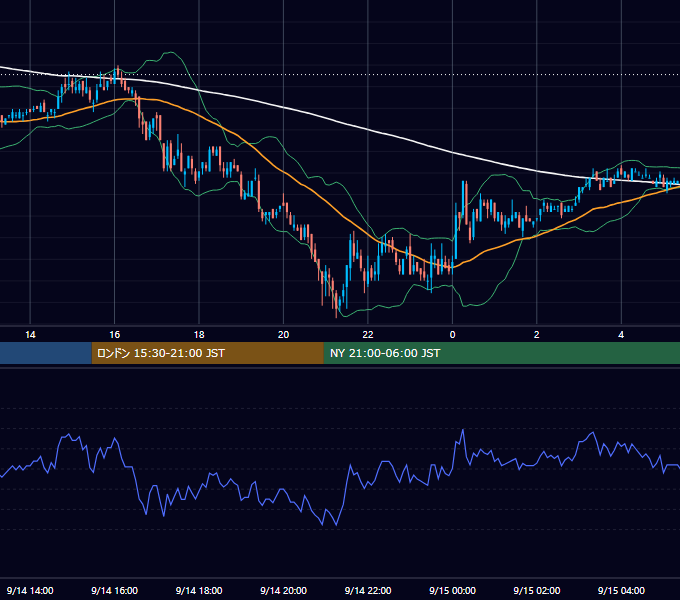Click the '9/15 00:00' date label
The width and height of the screenshot is (680, 600).
click(x=452, y=590)
